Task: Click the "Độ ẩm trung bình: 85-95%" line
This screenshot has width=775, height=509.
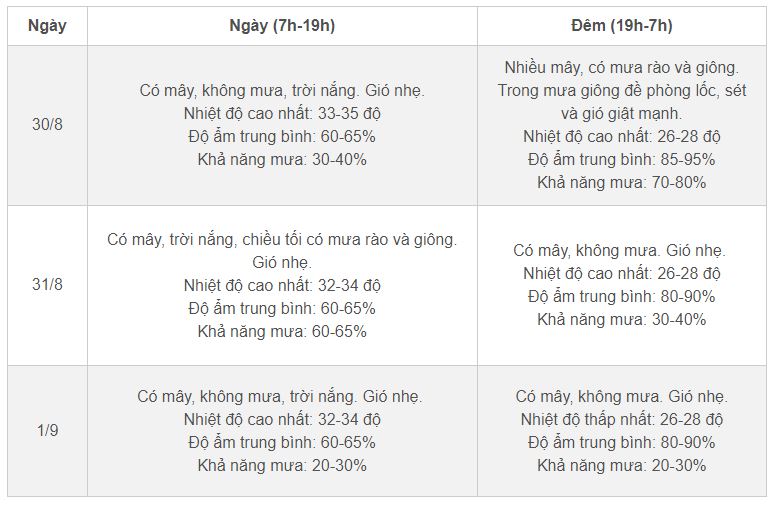Action: 621,159
